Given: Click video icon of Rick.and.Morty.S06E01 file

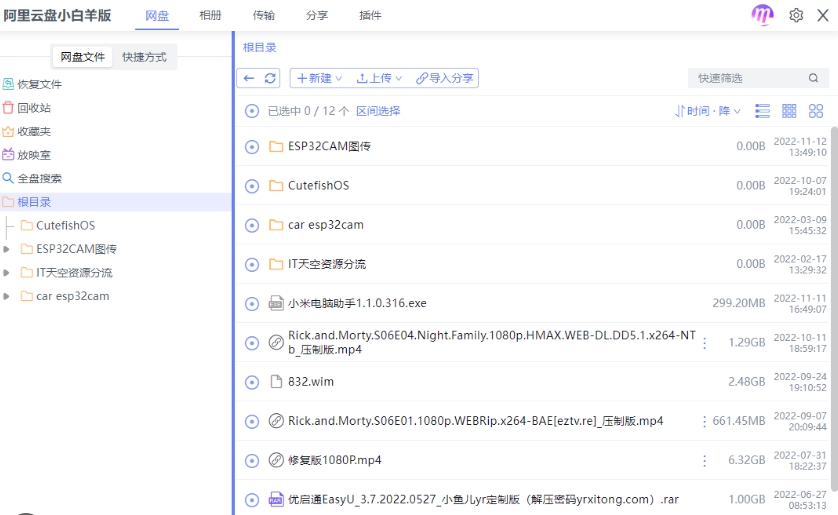Looking at the screenshot, I should tap(276, 421).
